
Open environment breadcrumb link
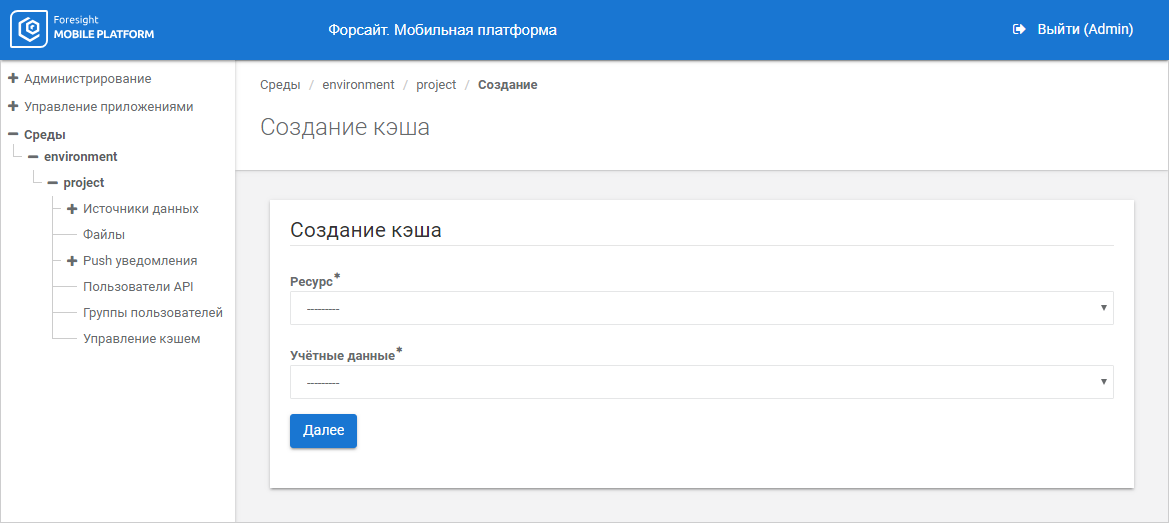coord(358,85)
